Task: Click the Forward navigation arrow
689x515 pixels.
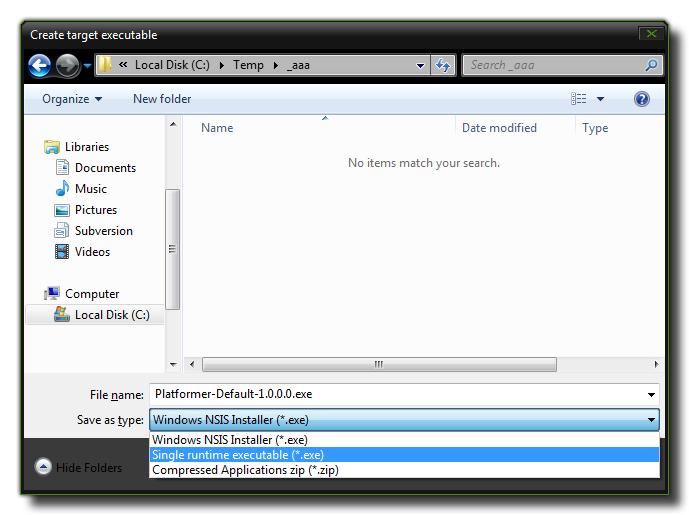Action: pyautogui.click(x=67, y=66)
